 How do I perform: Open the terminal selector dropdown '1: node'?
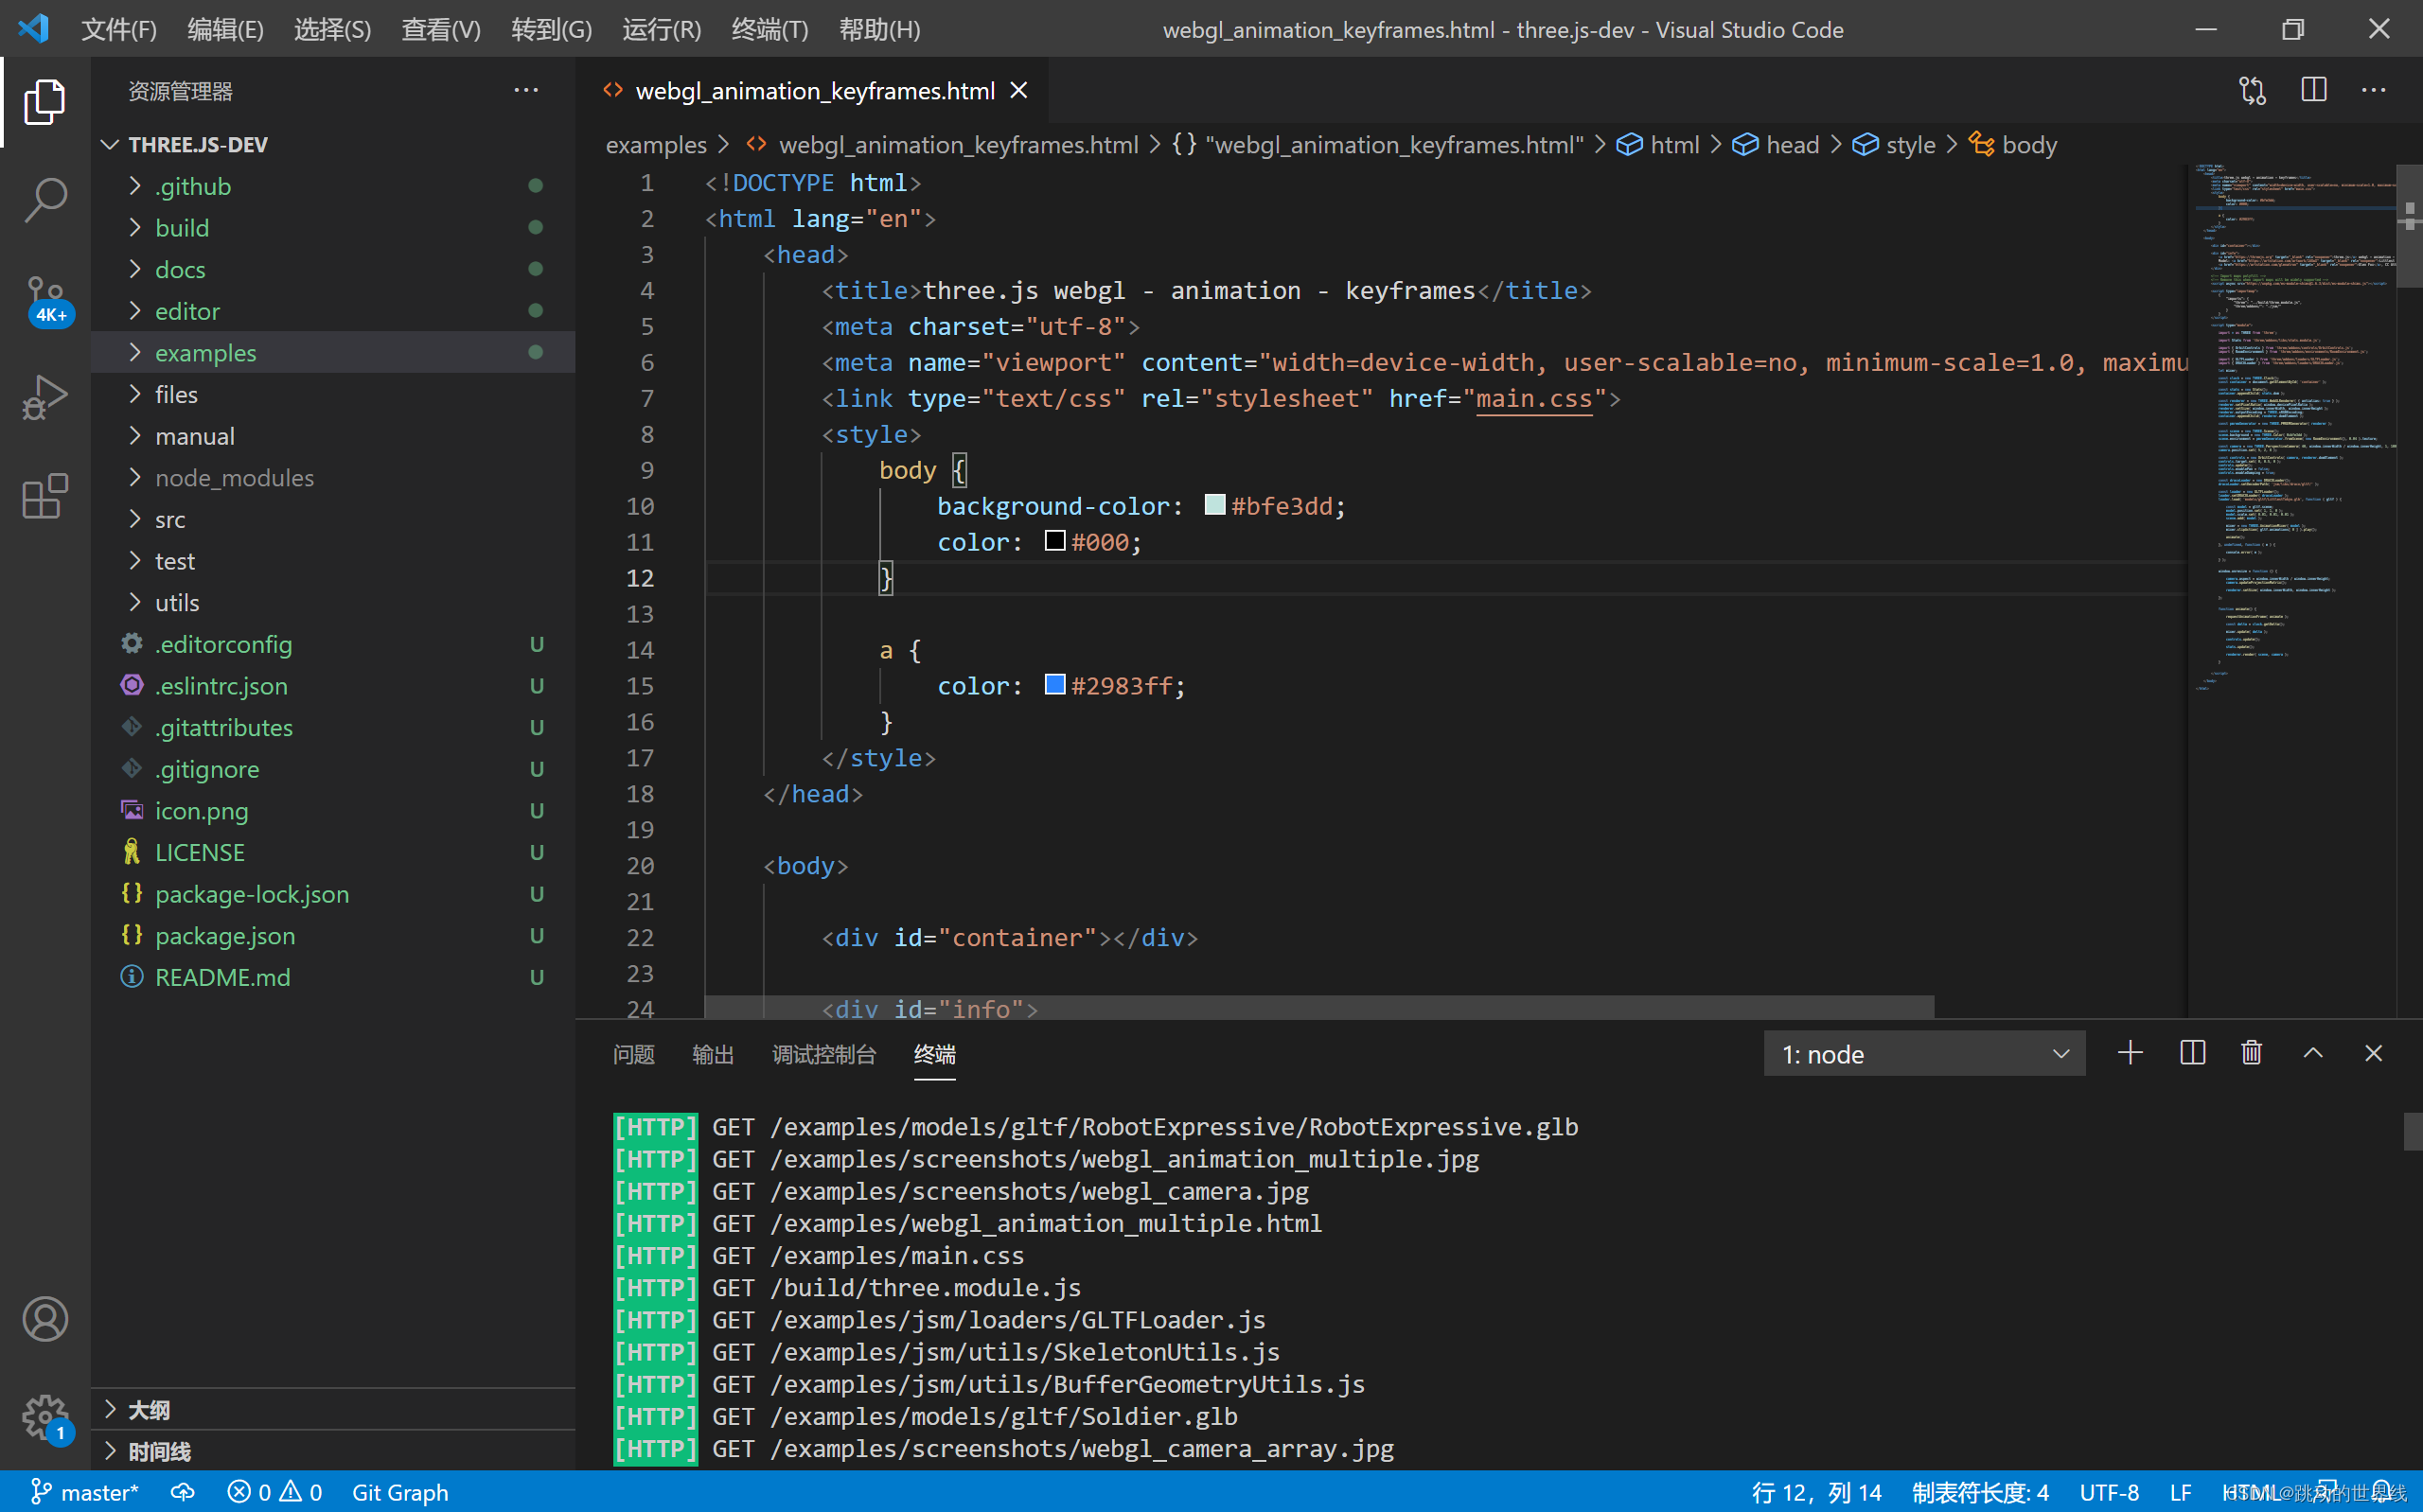pos(1924,1054)
